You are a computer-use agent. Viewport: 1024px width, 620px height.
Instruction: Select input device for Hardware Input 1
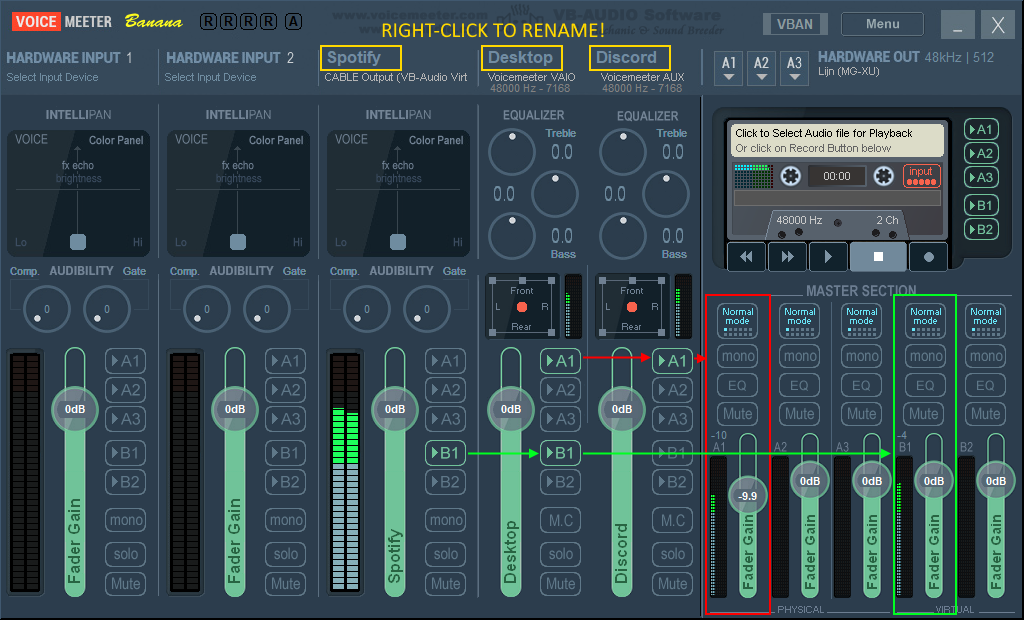click(52, 77)
